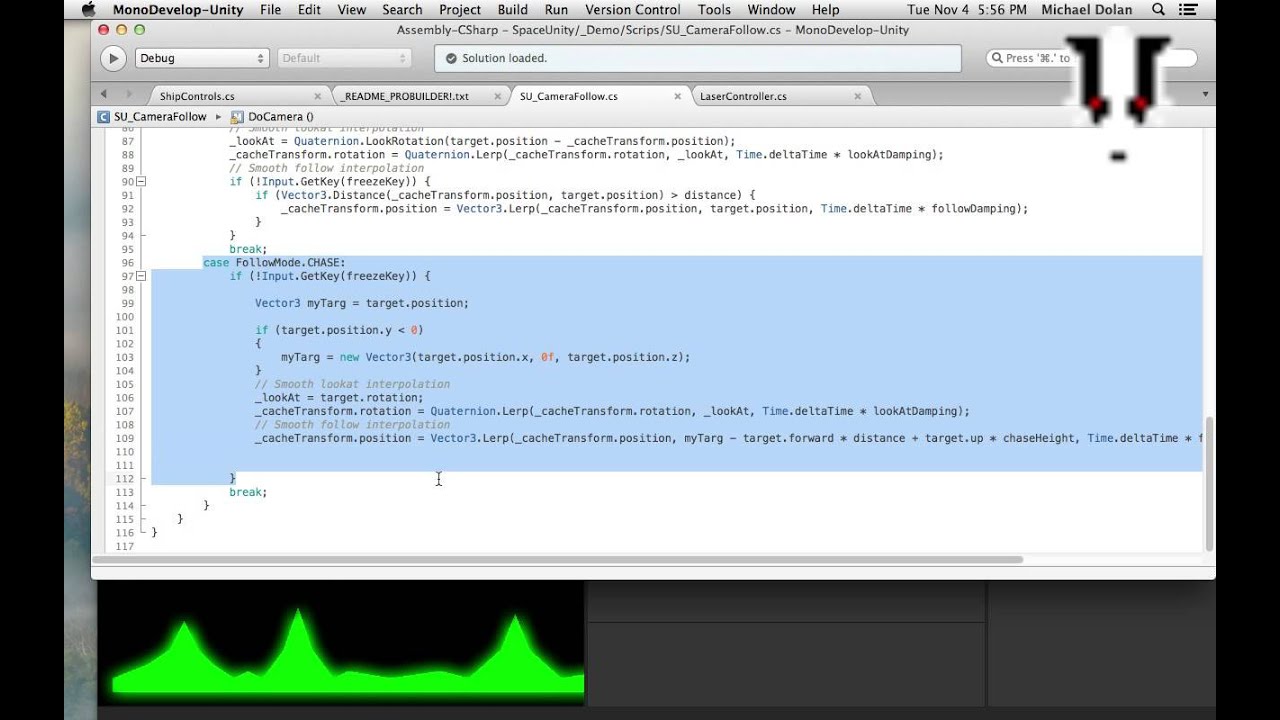Click the '// Smooth lookat interpolation' comment on line 105
1280x720 pixels.
pos(352,384)
